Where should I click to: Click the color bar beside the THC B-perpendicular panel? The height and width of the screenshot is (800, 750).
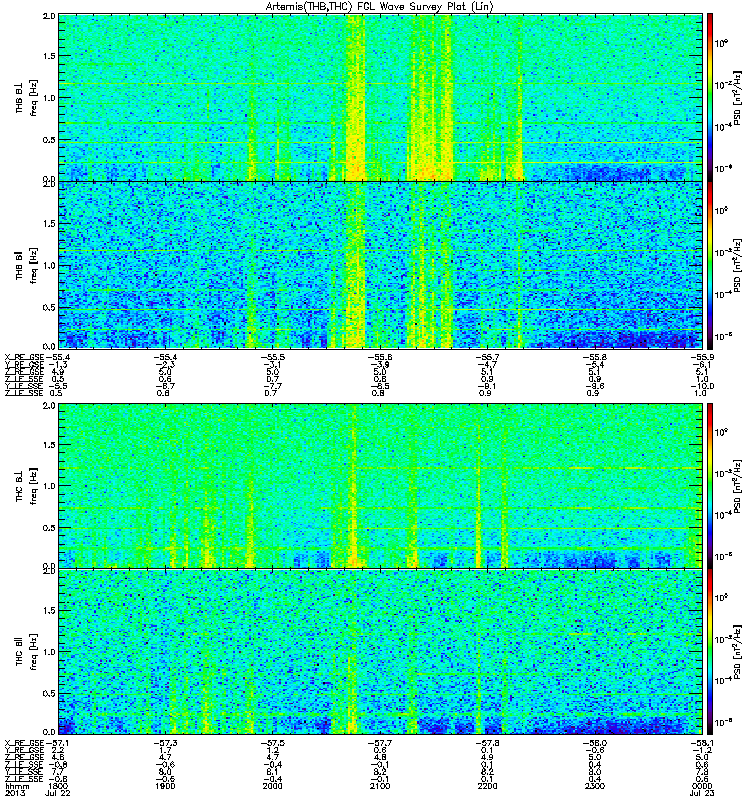coord(709,486)
